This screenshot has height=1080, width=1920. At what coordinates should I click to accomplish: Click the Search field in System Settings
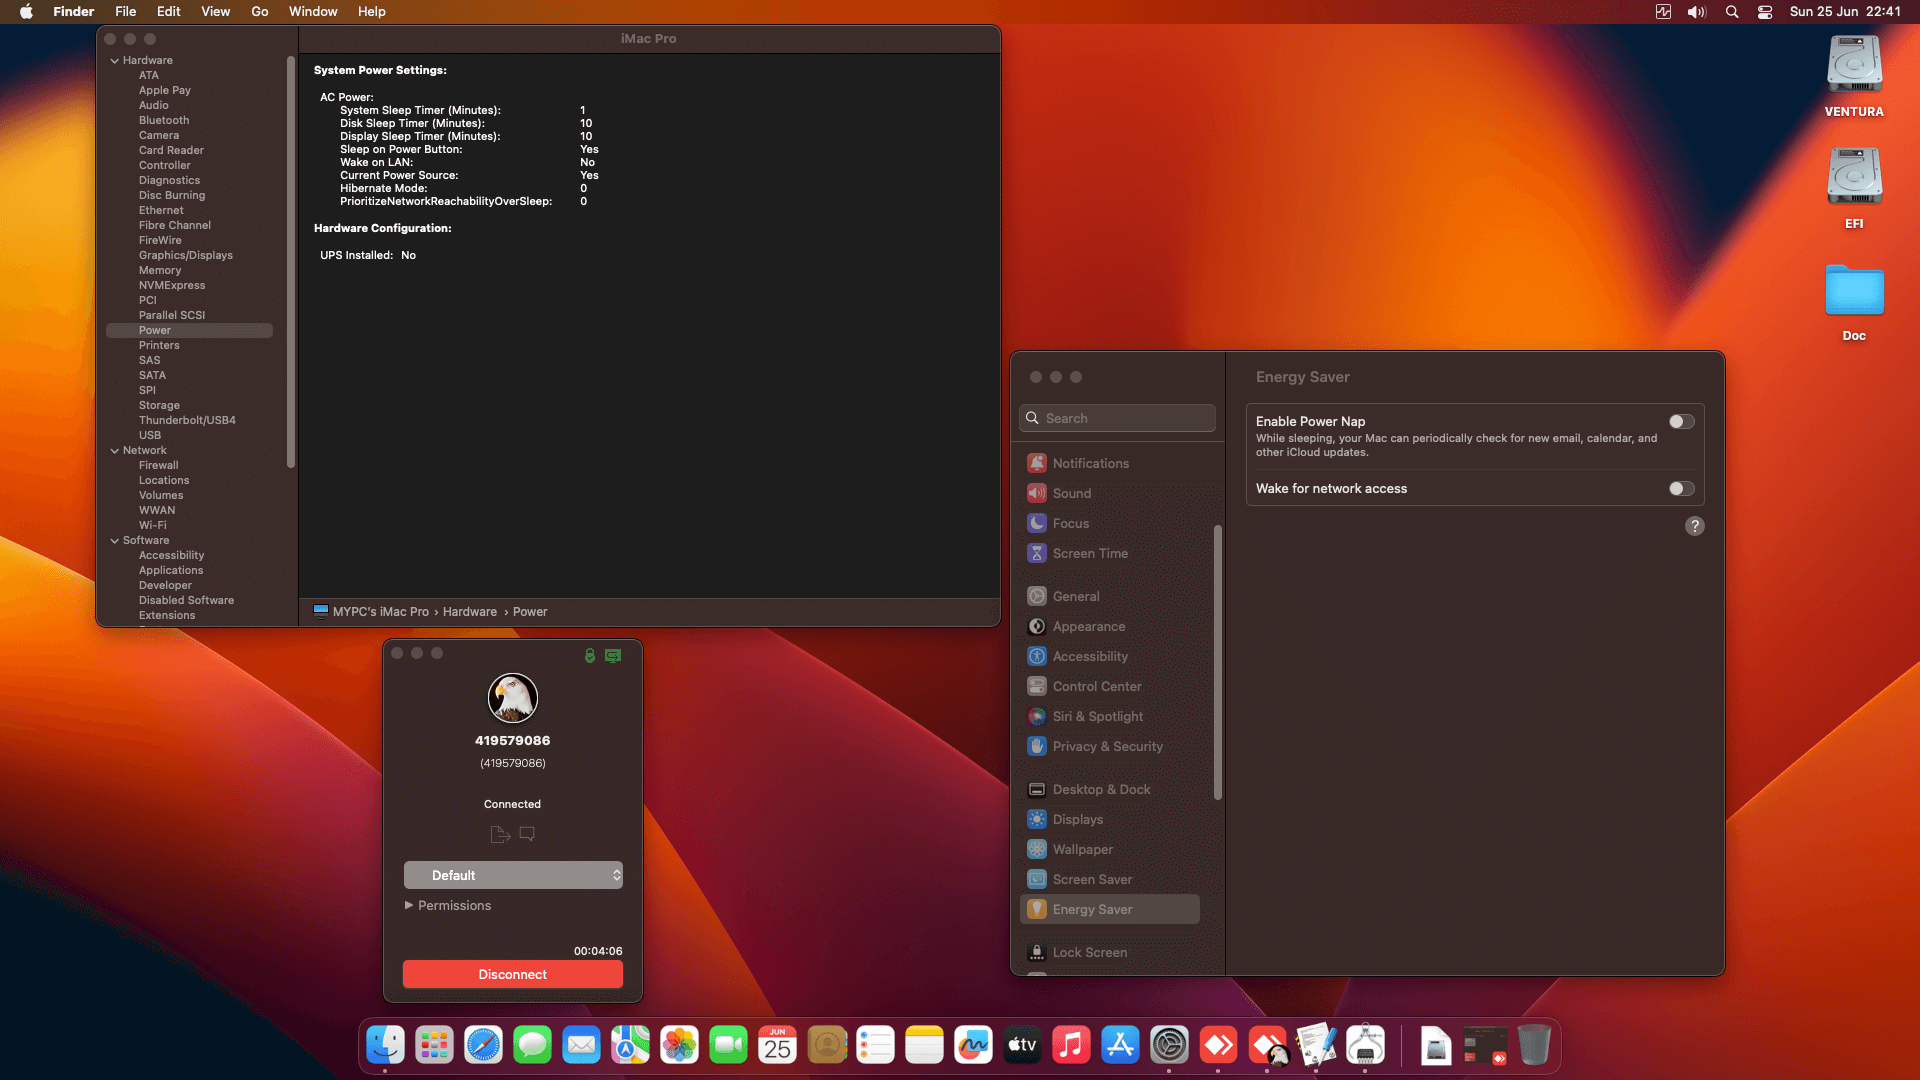point(1117,418)
